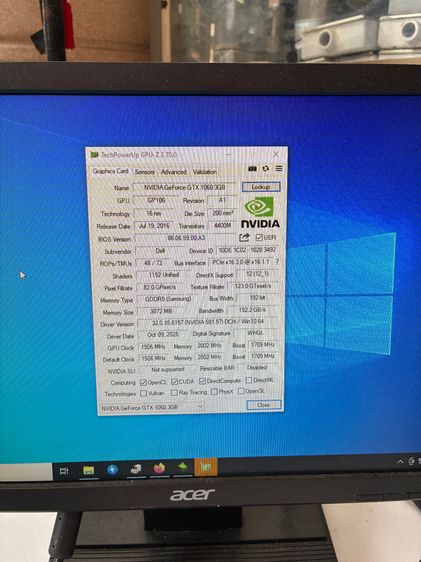421x562 pixels.
Task: Take a GPU-Z screenshot with camera icon
Action: (x=252, y=168)
